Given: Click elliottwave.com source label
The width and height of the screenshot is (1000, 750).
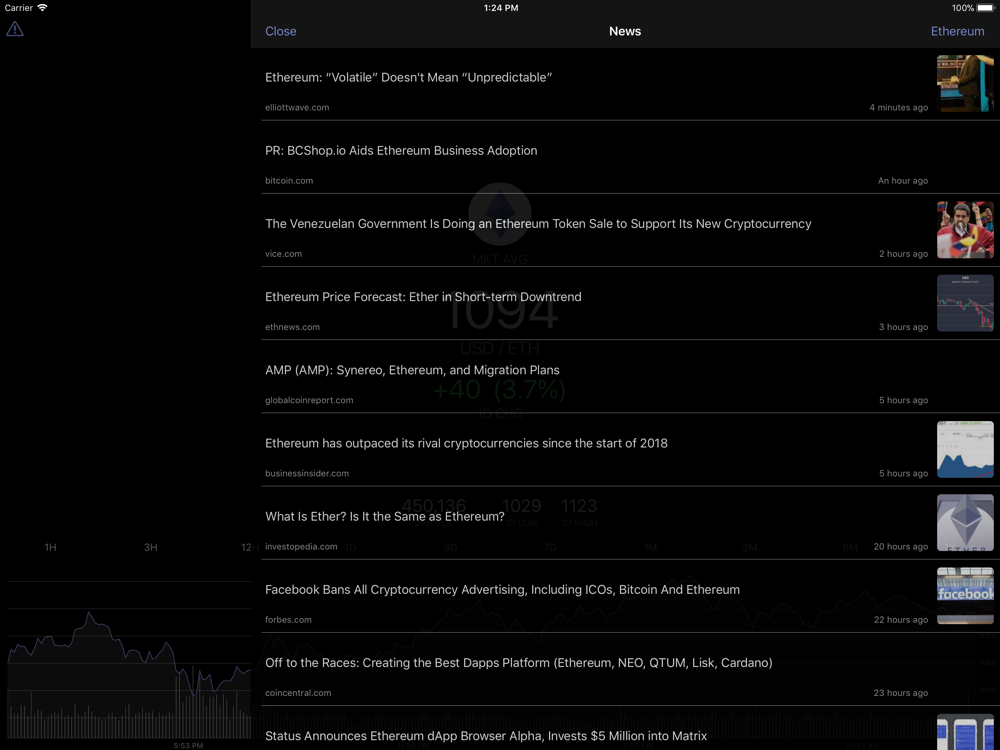Looking at the screenshot, I should pyautogui.click(x=297, y=108).
